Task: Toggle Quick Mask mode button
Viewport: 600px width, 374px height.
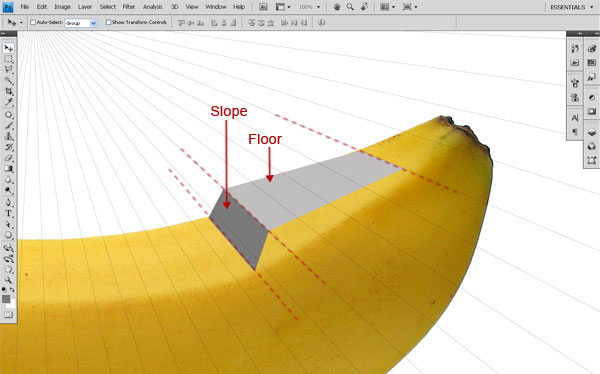Action: [8, 315]
